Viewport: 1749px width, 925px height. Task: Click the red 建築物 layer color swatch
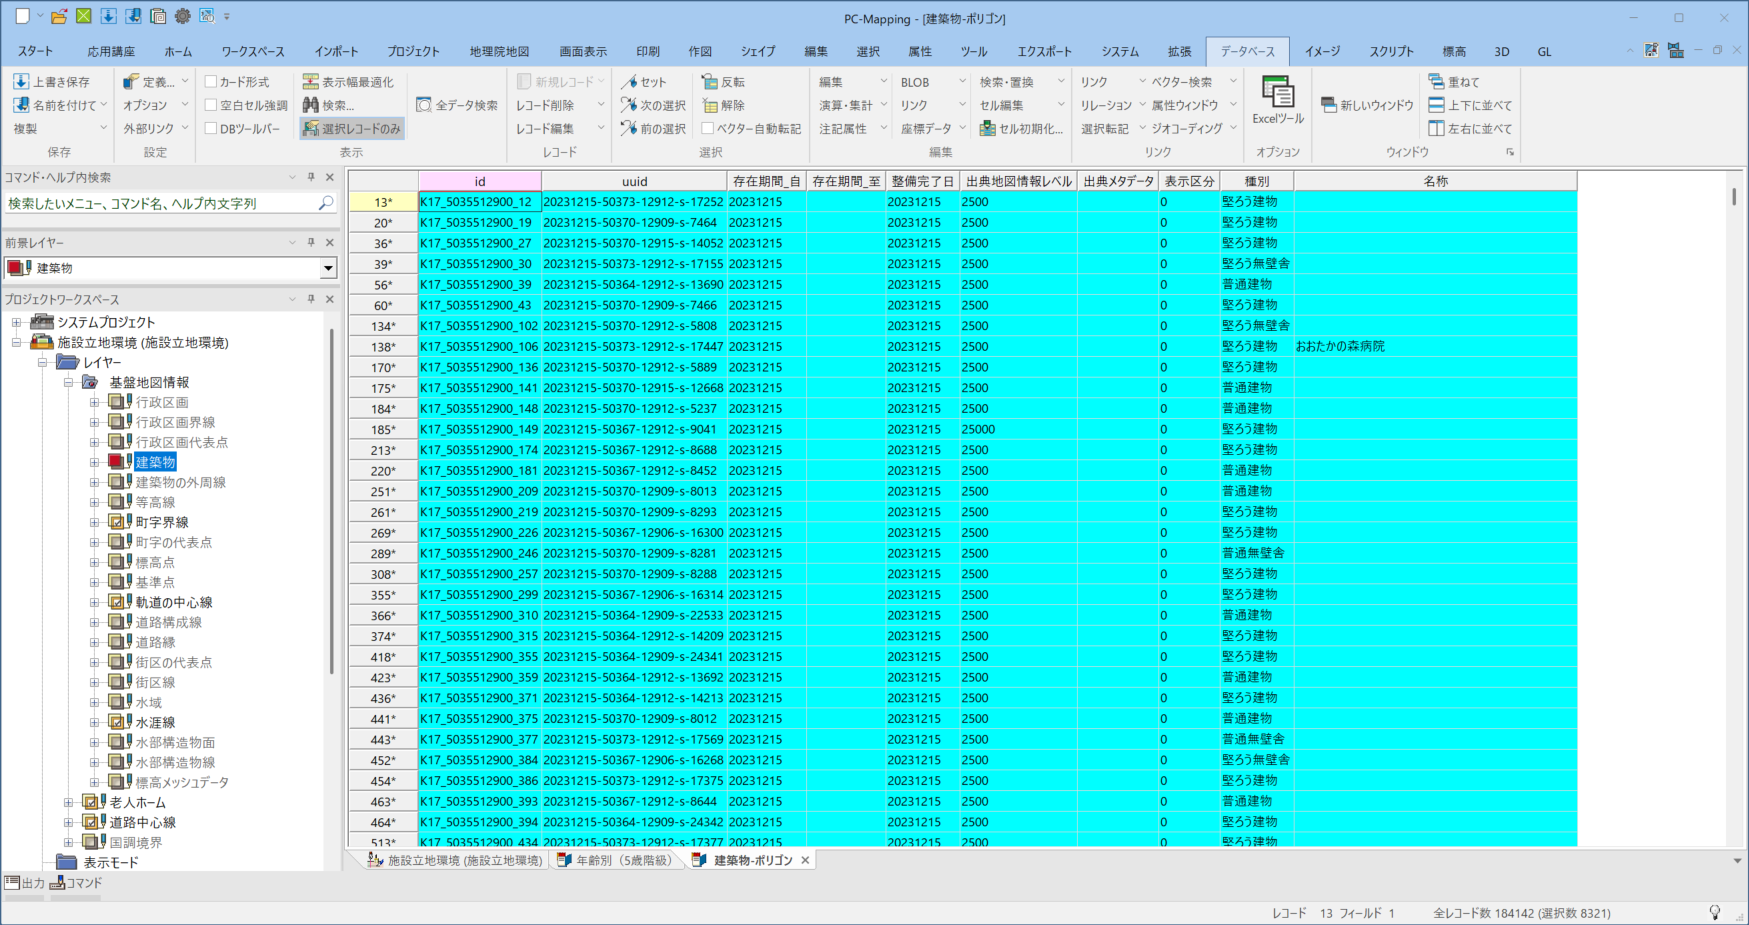116,462
